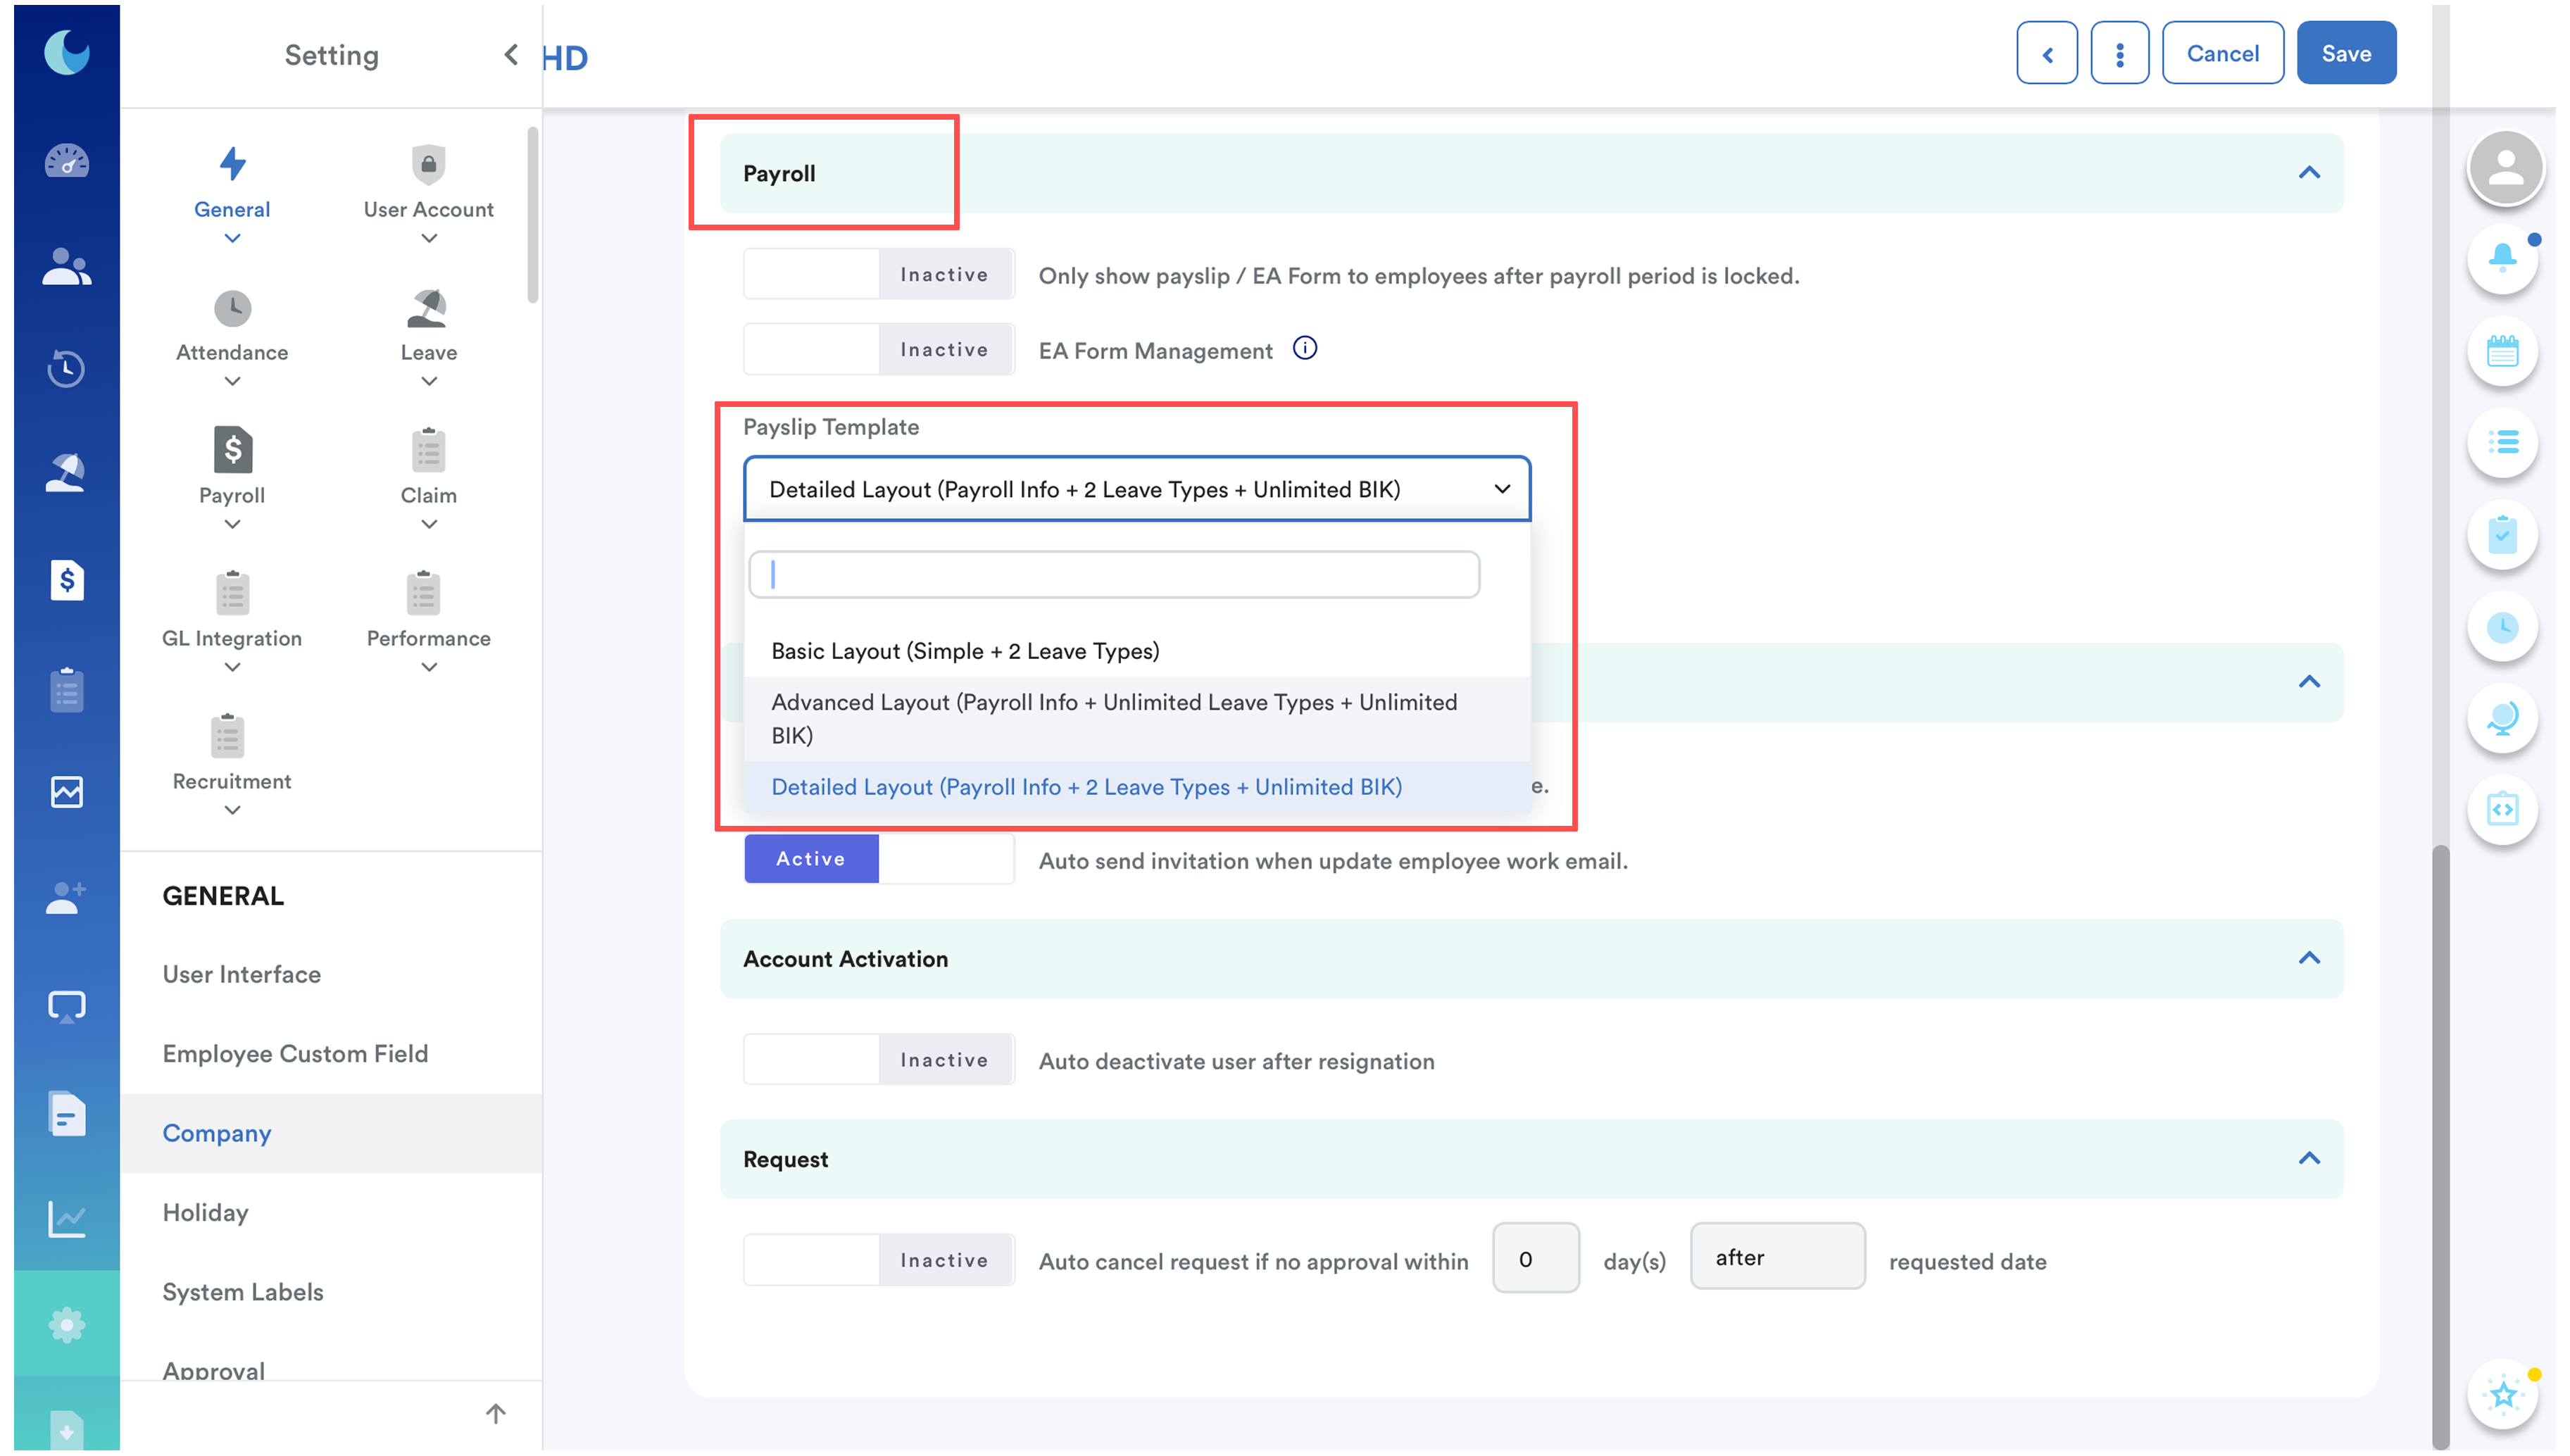
Task: Click the Payroll dollar icon in settings grid
Action: click(232, 451)
